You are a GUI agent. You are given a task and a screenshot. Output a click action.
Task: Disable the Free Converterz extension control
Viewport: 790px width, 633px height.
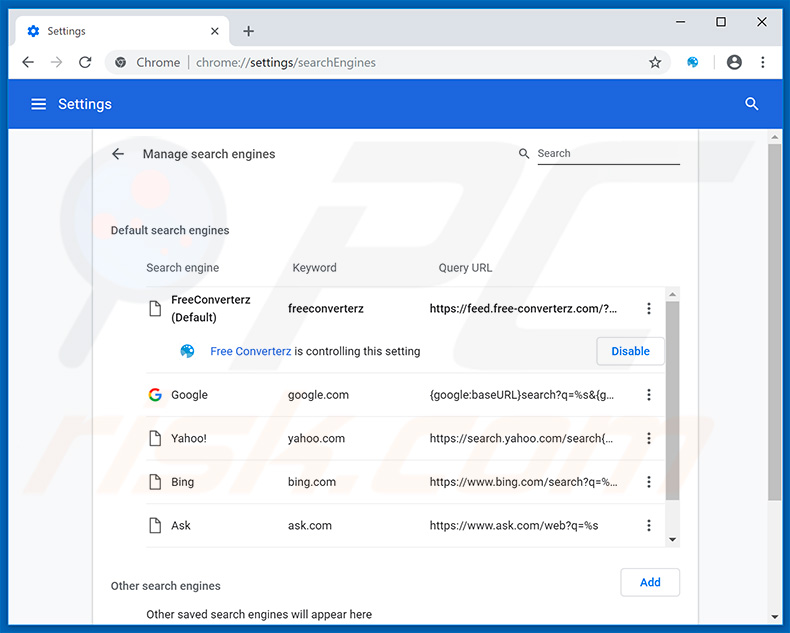coord(630,351)
